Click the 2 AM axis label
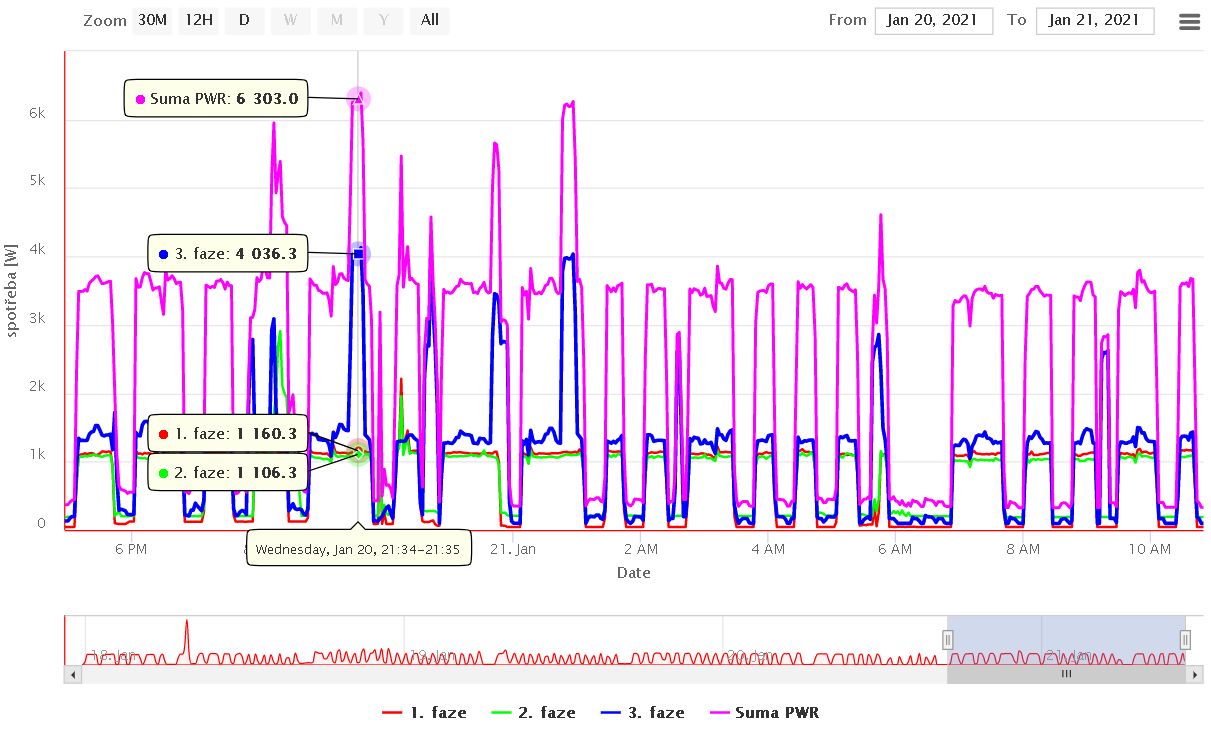The width and height of the screenshot is (1211, 729). (640, 549)
